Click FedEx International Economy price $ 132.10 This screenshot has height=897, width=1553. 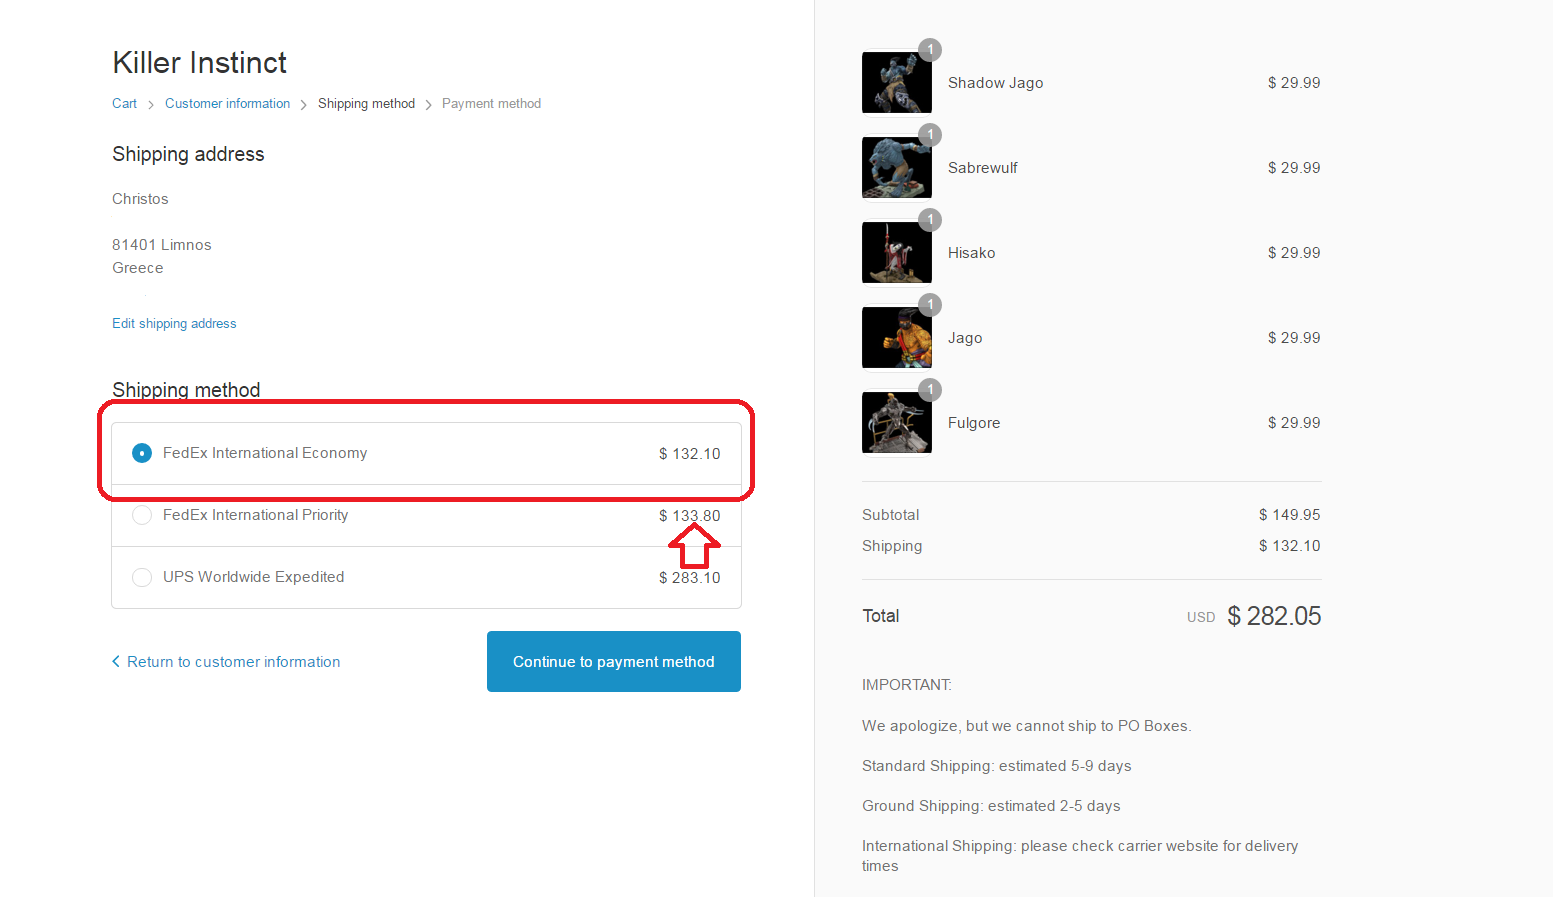tap(689, 454)
